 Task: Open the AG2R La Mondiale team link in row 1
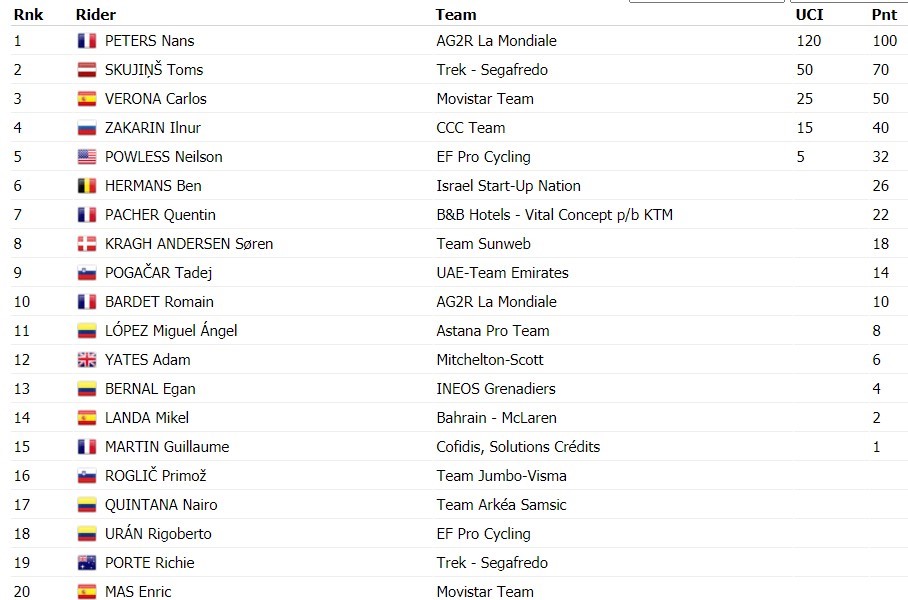(x=496, y=41)
